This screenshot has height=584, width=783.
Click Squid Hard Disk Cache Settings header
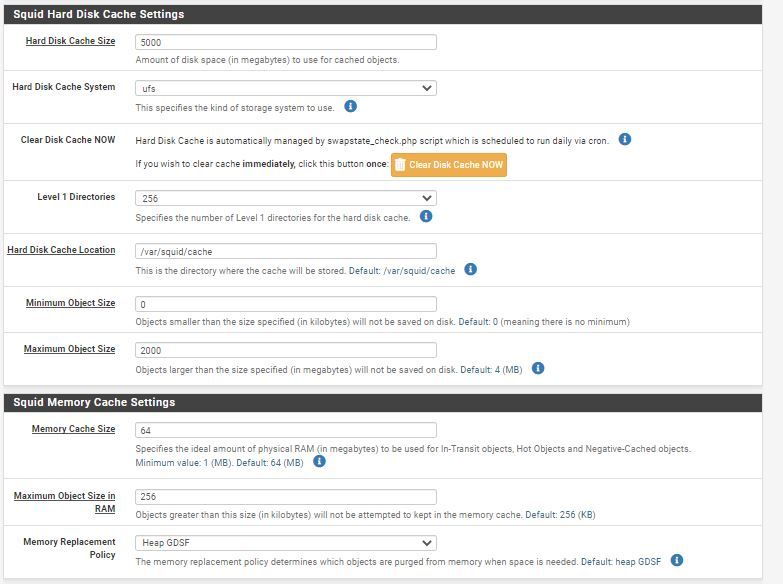click(383, 14)
